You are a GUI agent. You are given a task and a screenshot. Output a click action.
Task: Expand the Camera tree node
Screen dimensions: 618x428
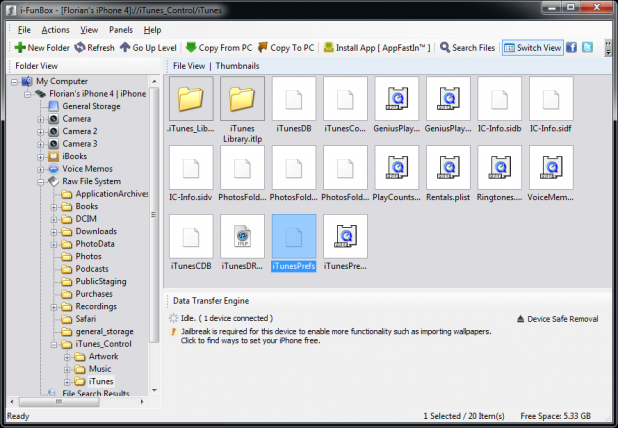[41, 119]
